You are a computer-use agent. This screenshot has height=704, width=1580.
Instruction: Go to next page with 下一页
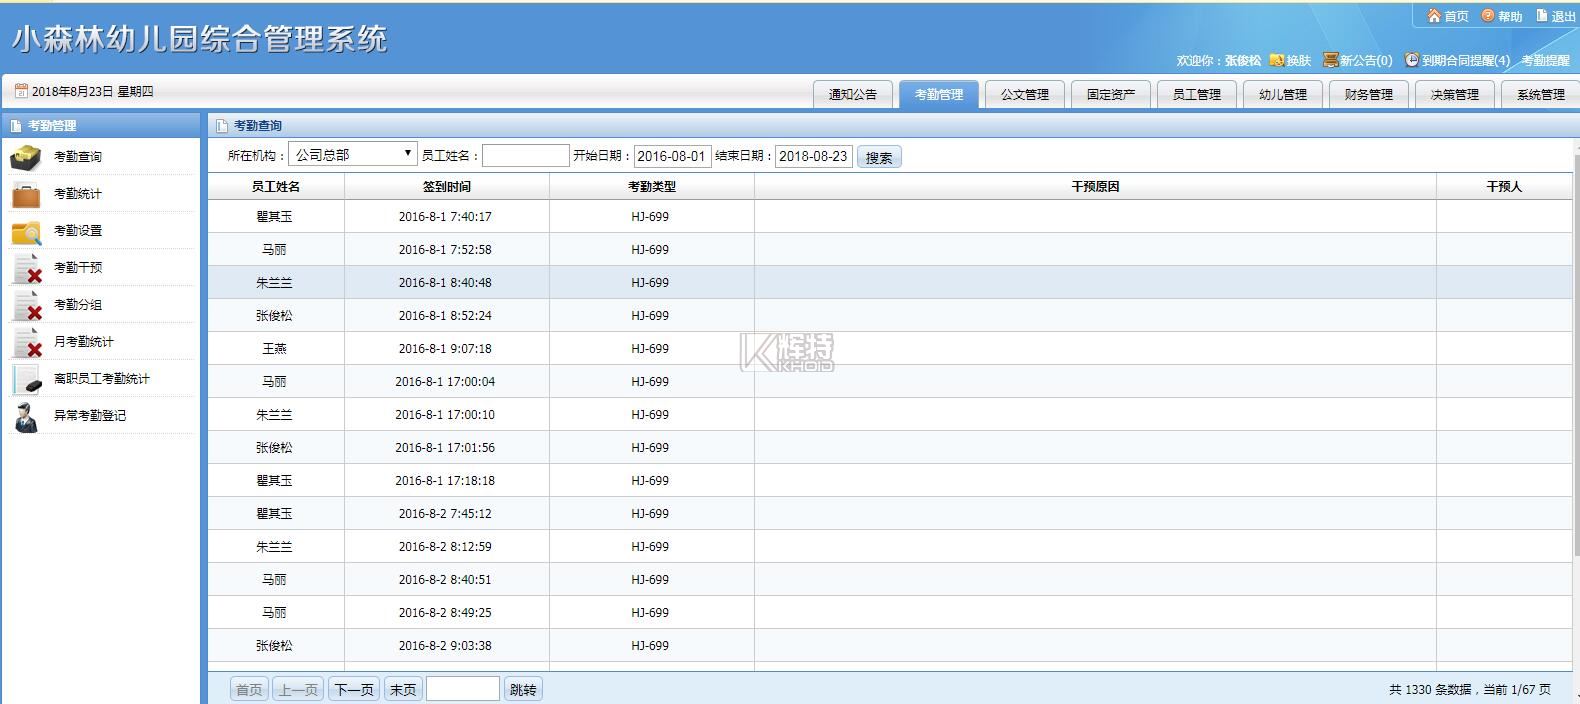click(354, 689)
